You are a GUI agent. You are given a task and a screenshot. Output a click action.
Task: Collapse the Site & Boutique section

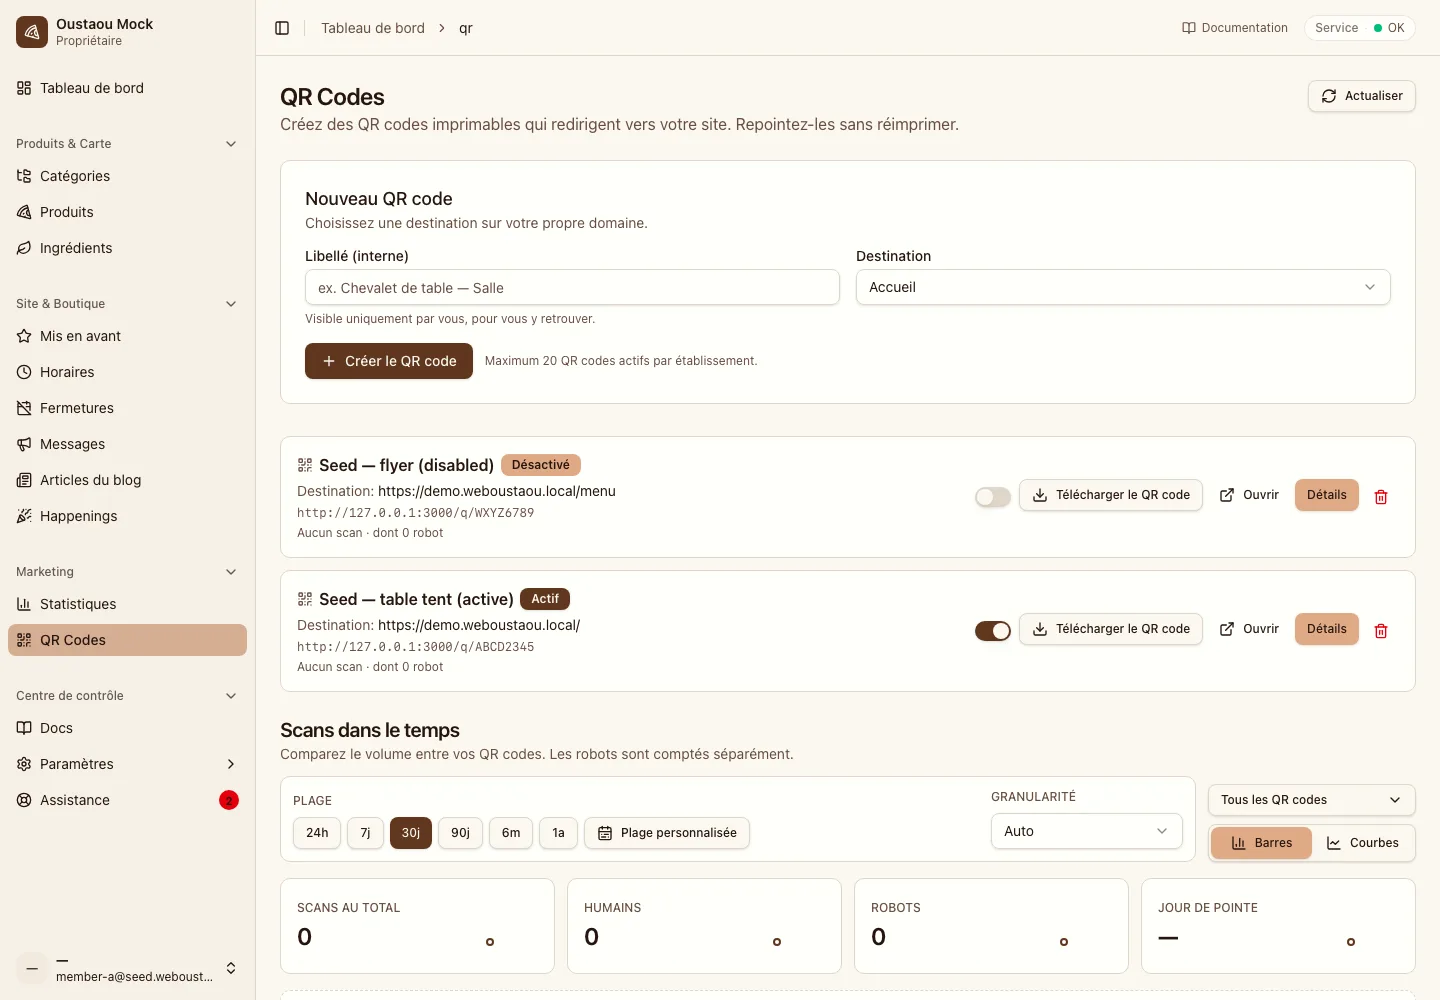tap(127, 304)
